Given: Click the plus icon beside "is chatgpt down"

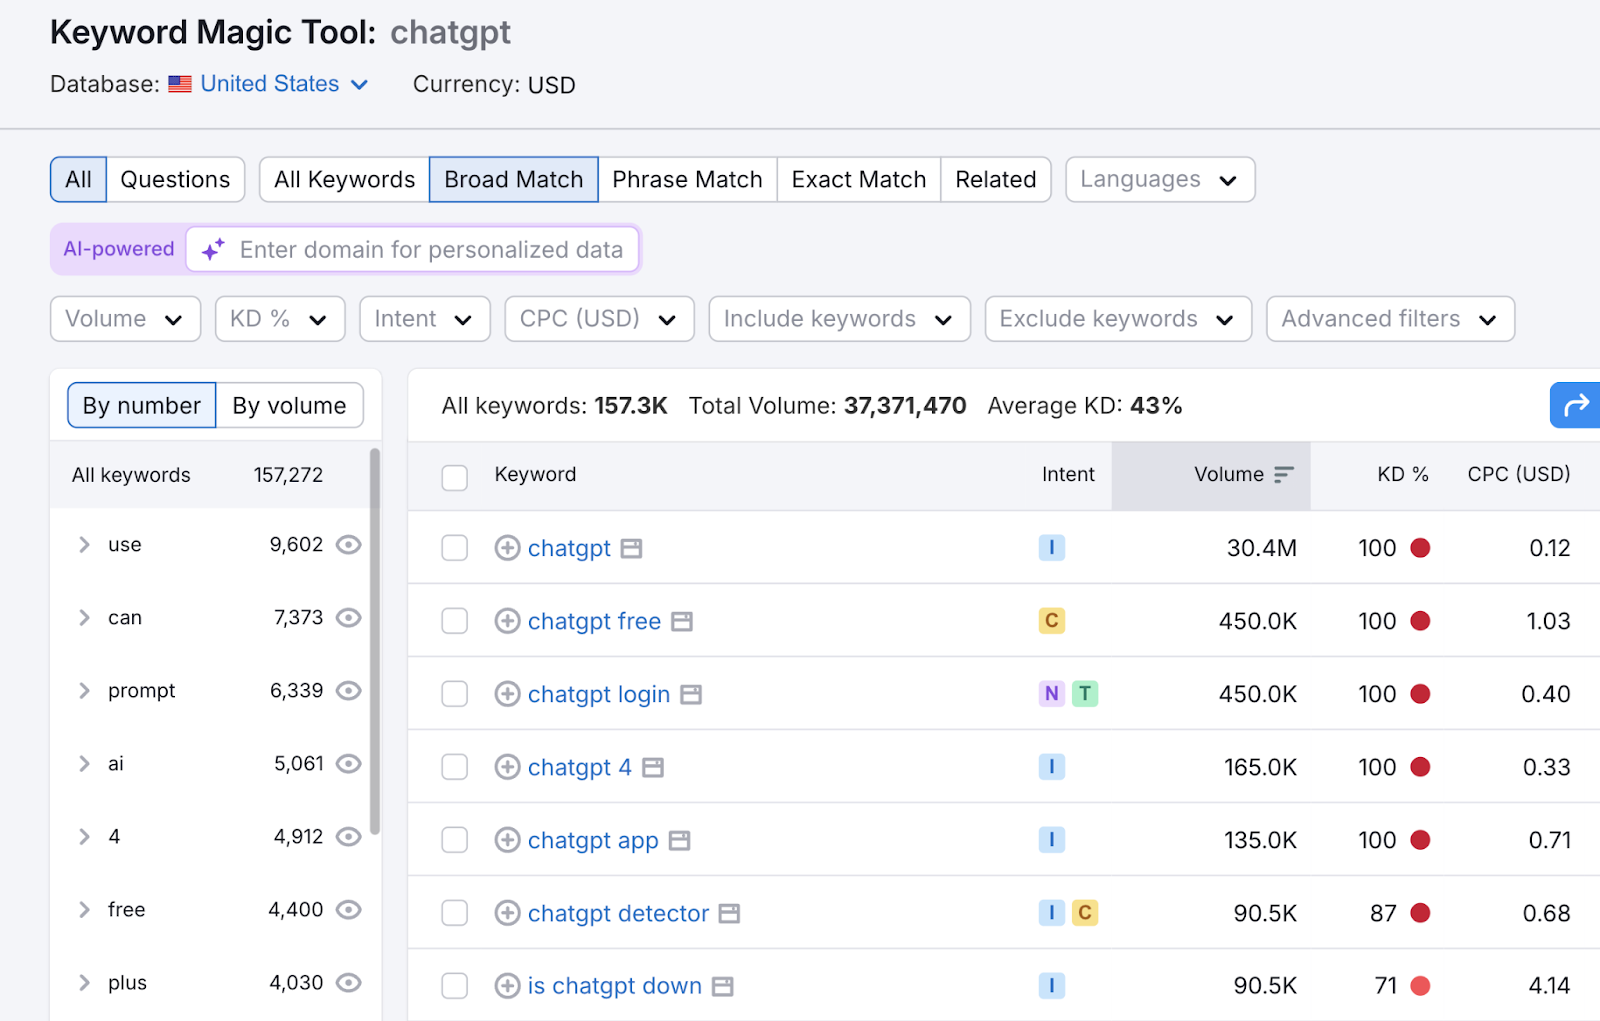Looking at the screenshot, I should pos(507,986).
